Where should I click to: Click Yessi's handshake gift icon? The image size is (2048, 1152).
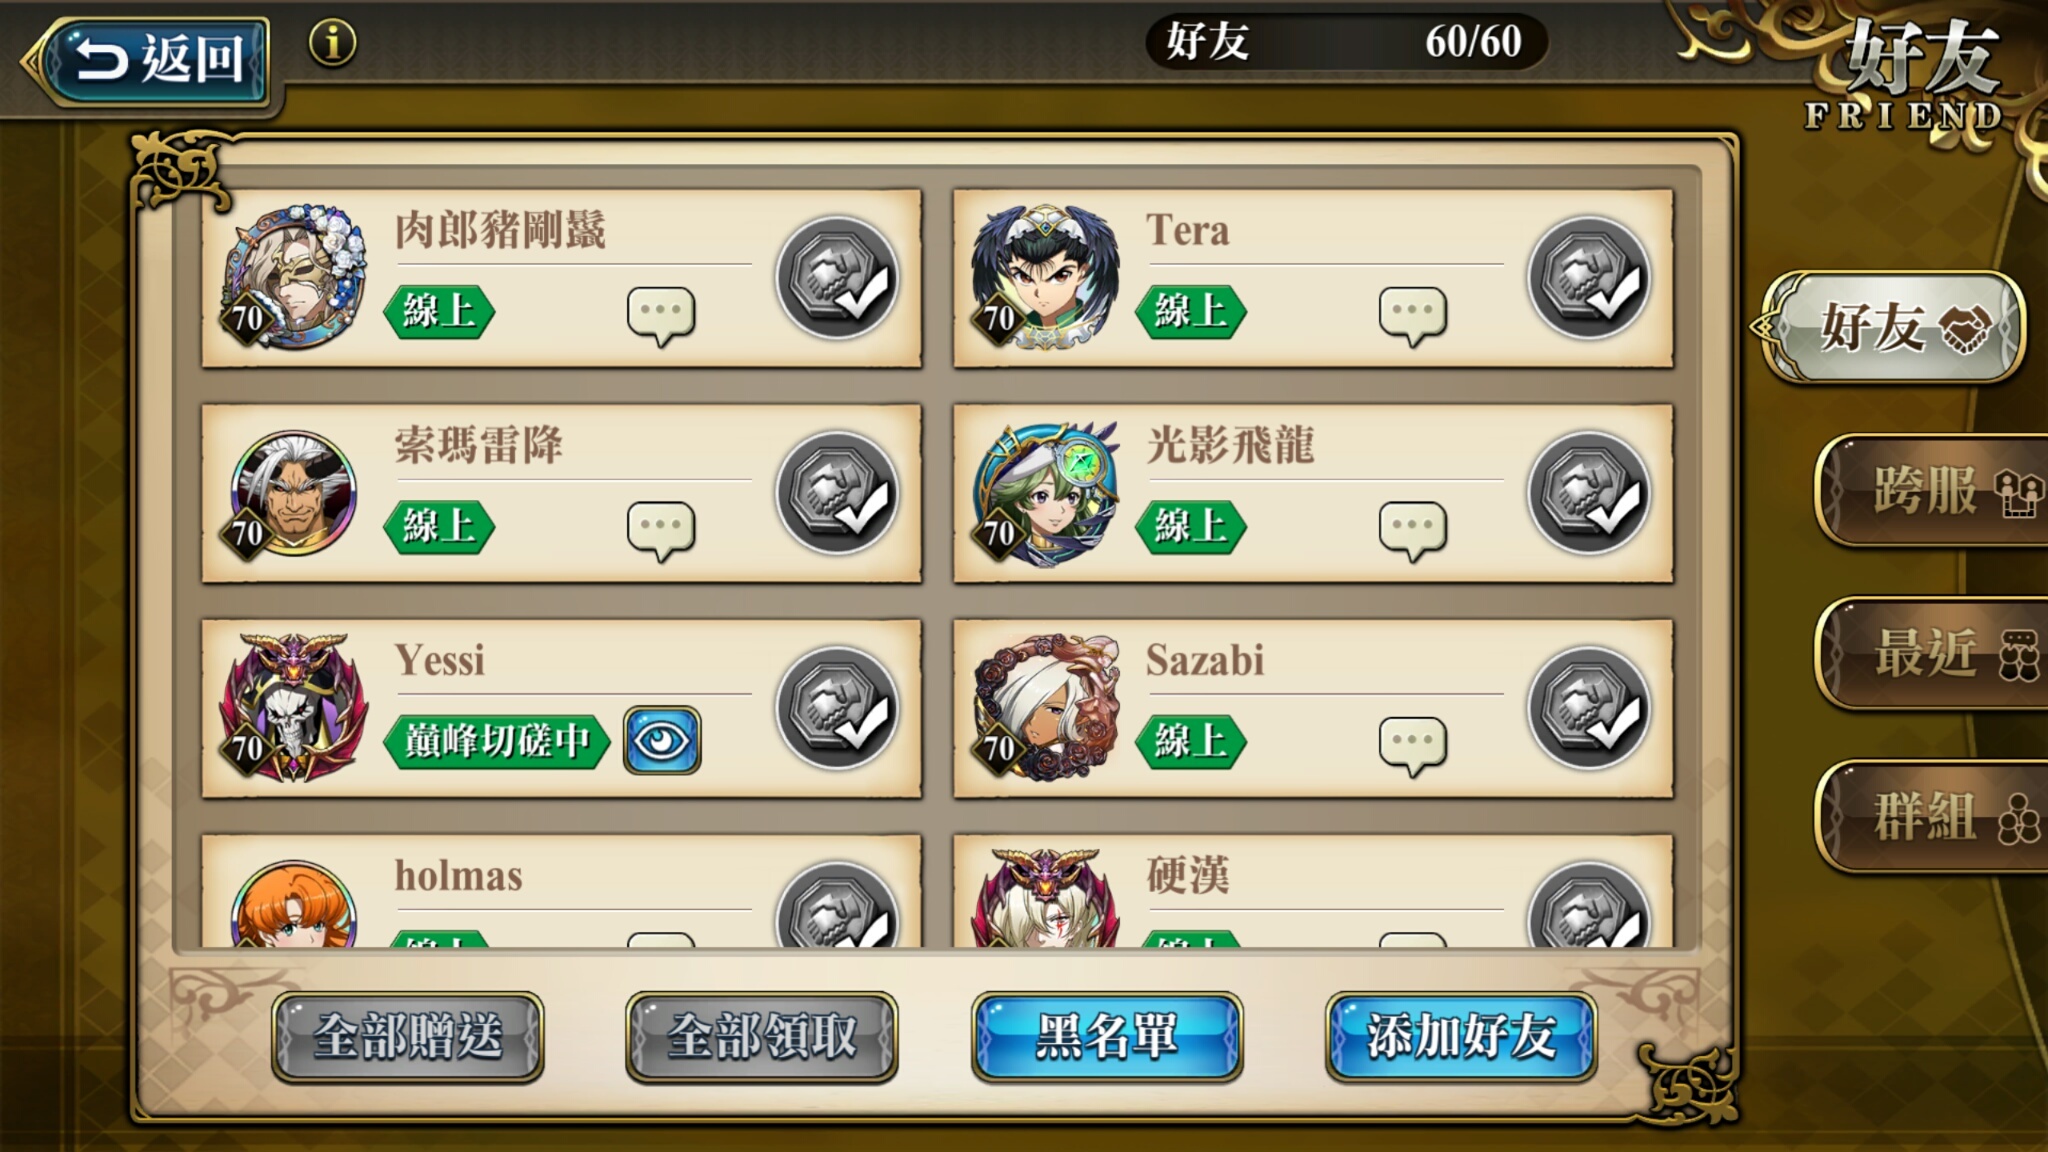[x=838, y=708]
